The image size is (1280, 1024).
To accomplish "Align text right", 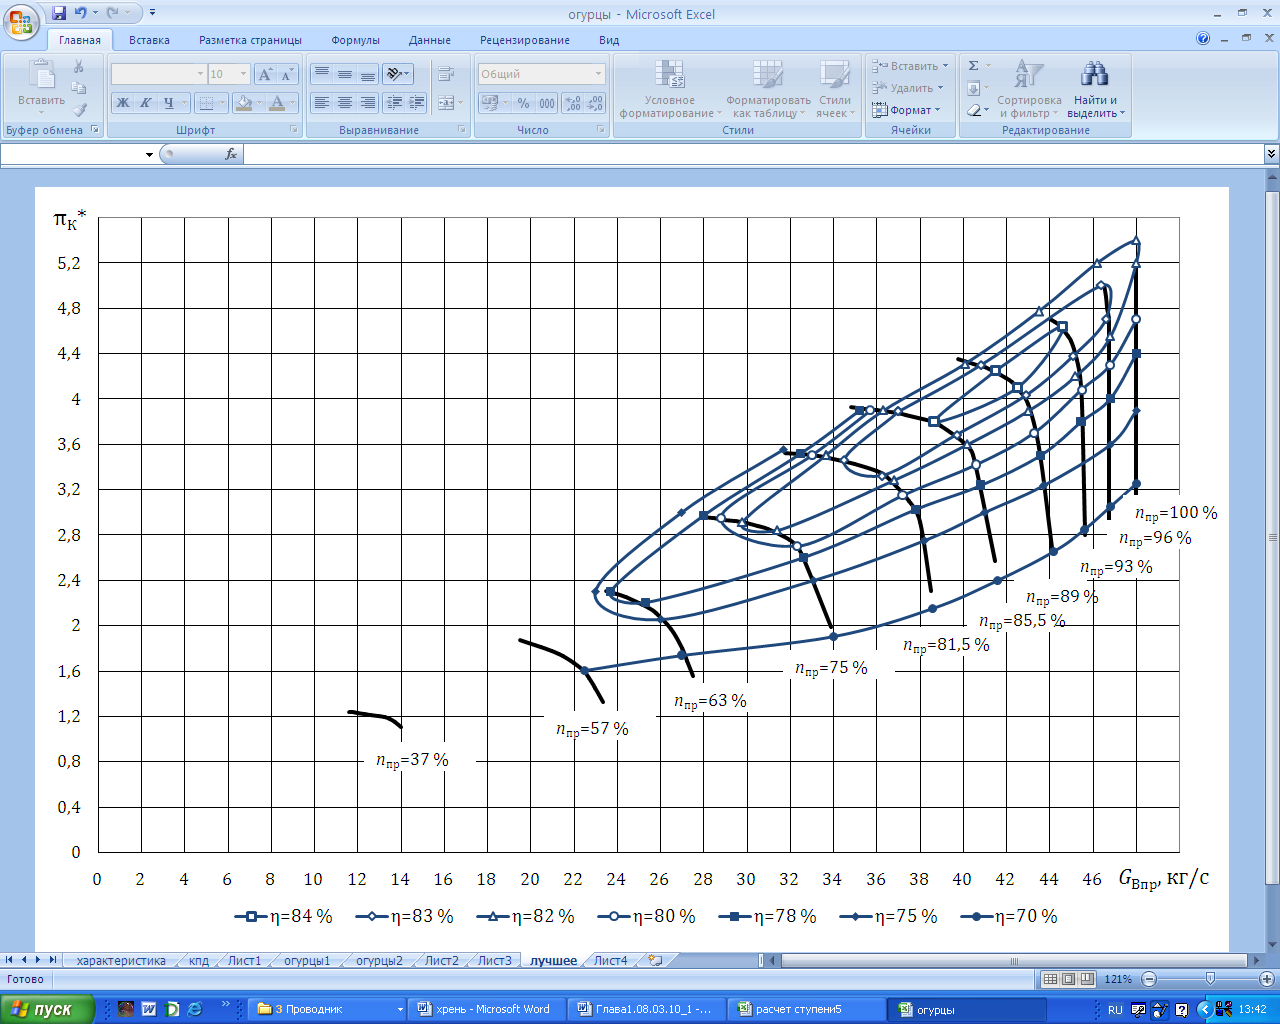I will click(x=368, y=103).
